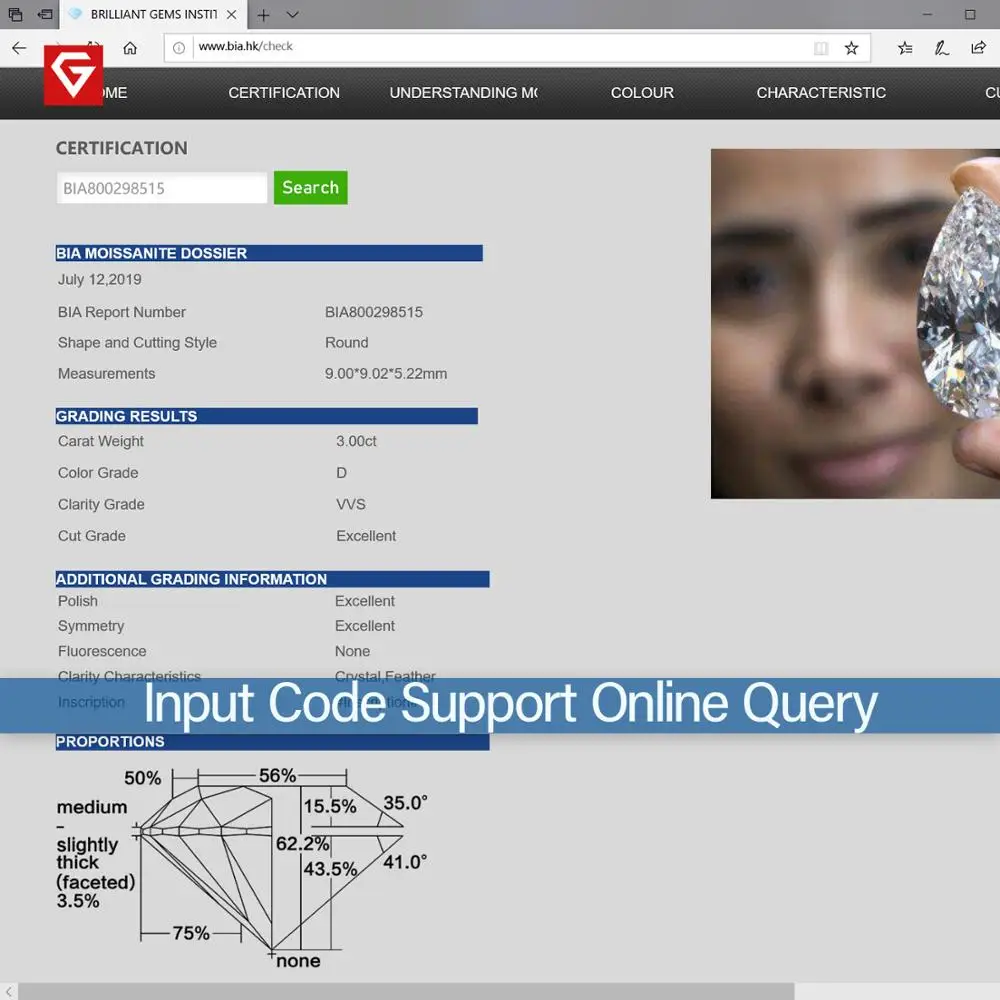The height and width of the screenshot is (1000, 1000).
Task: Click the clarity grade value VVS
Action: coord(351,504)
